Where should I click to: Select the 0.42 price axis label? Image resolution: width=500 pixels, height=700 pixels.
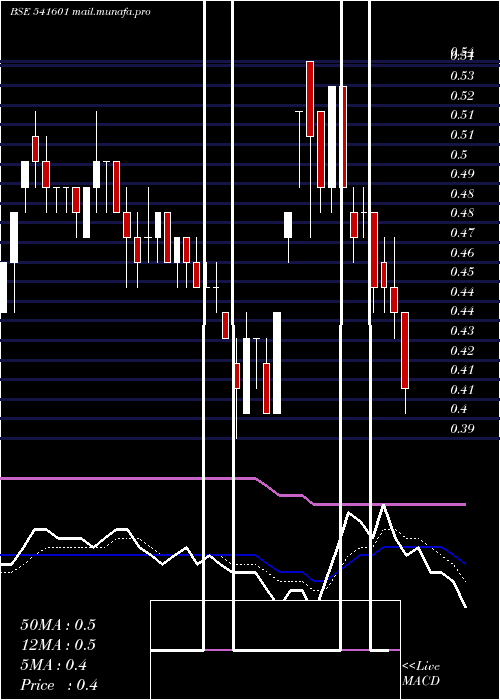[462, 351]
